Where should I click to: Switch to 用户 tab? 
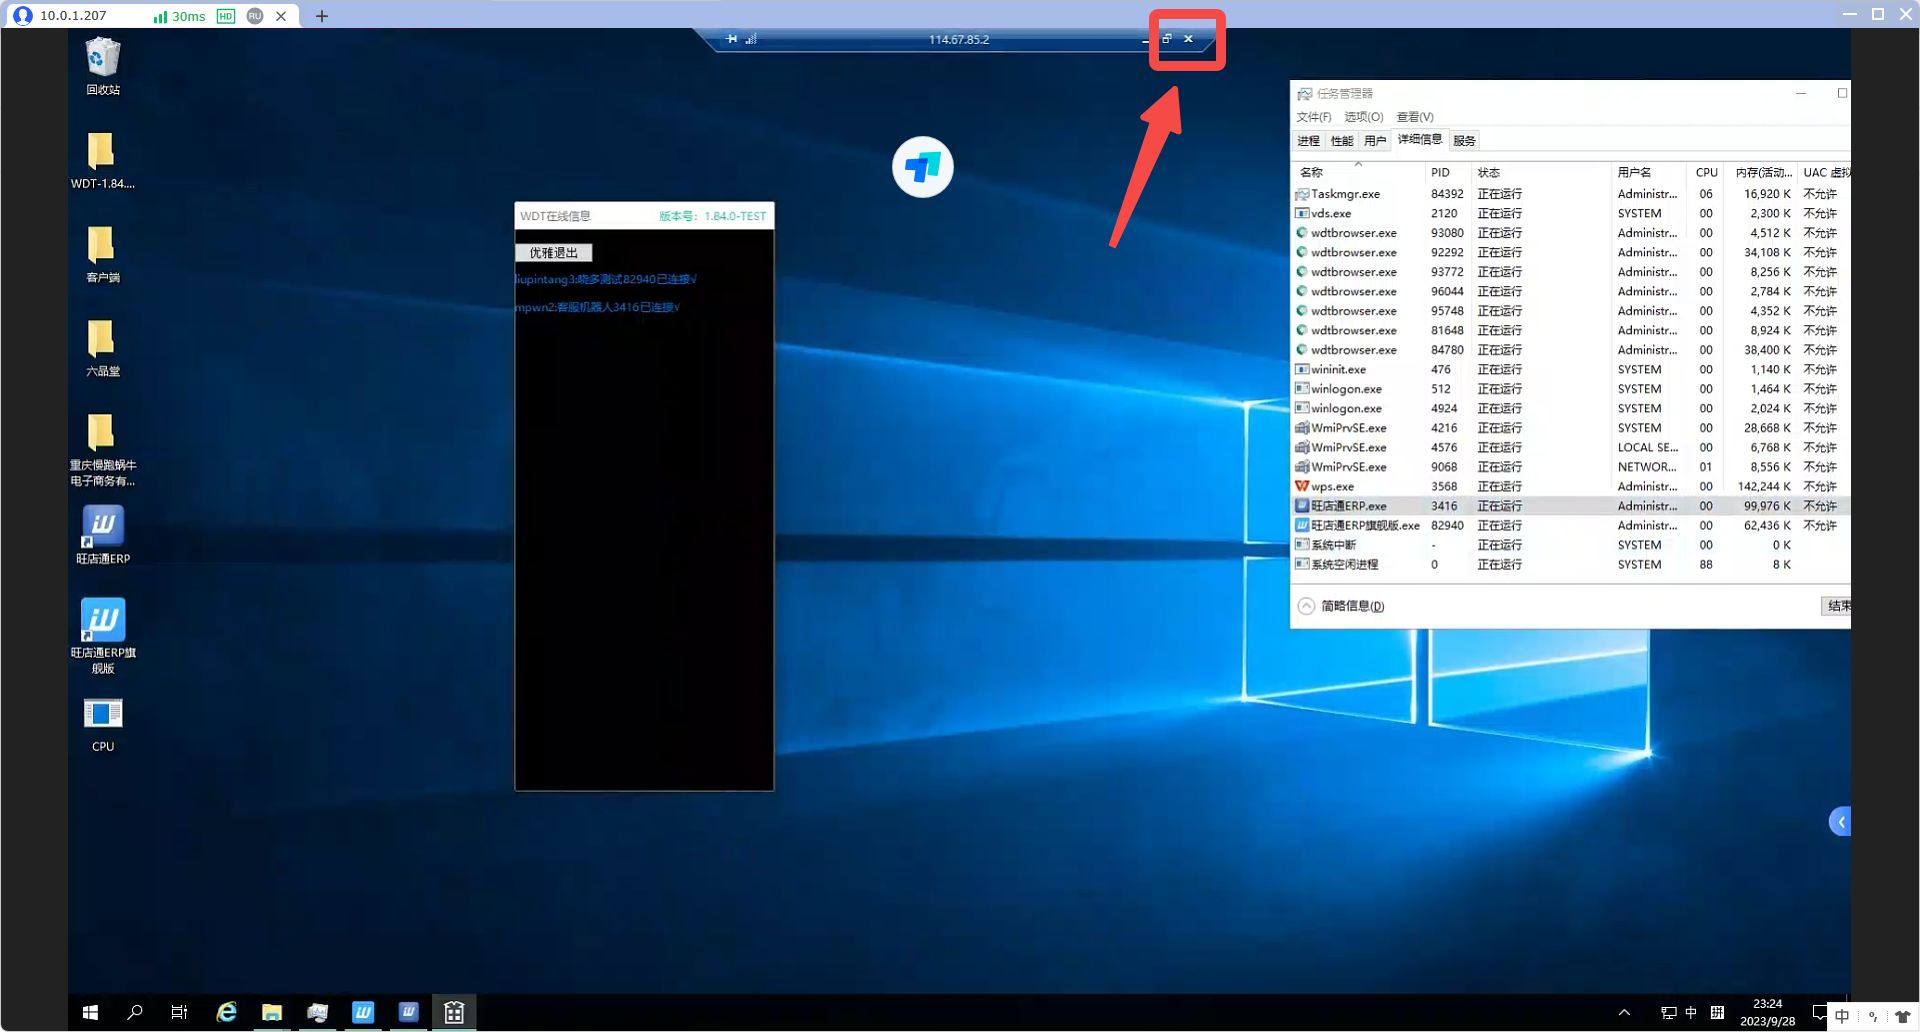pyautogui.click(x=1374, y=141)
